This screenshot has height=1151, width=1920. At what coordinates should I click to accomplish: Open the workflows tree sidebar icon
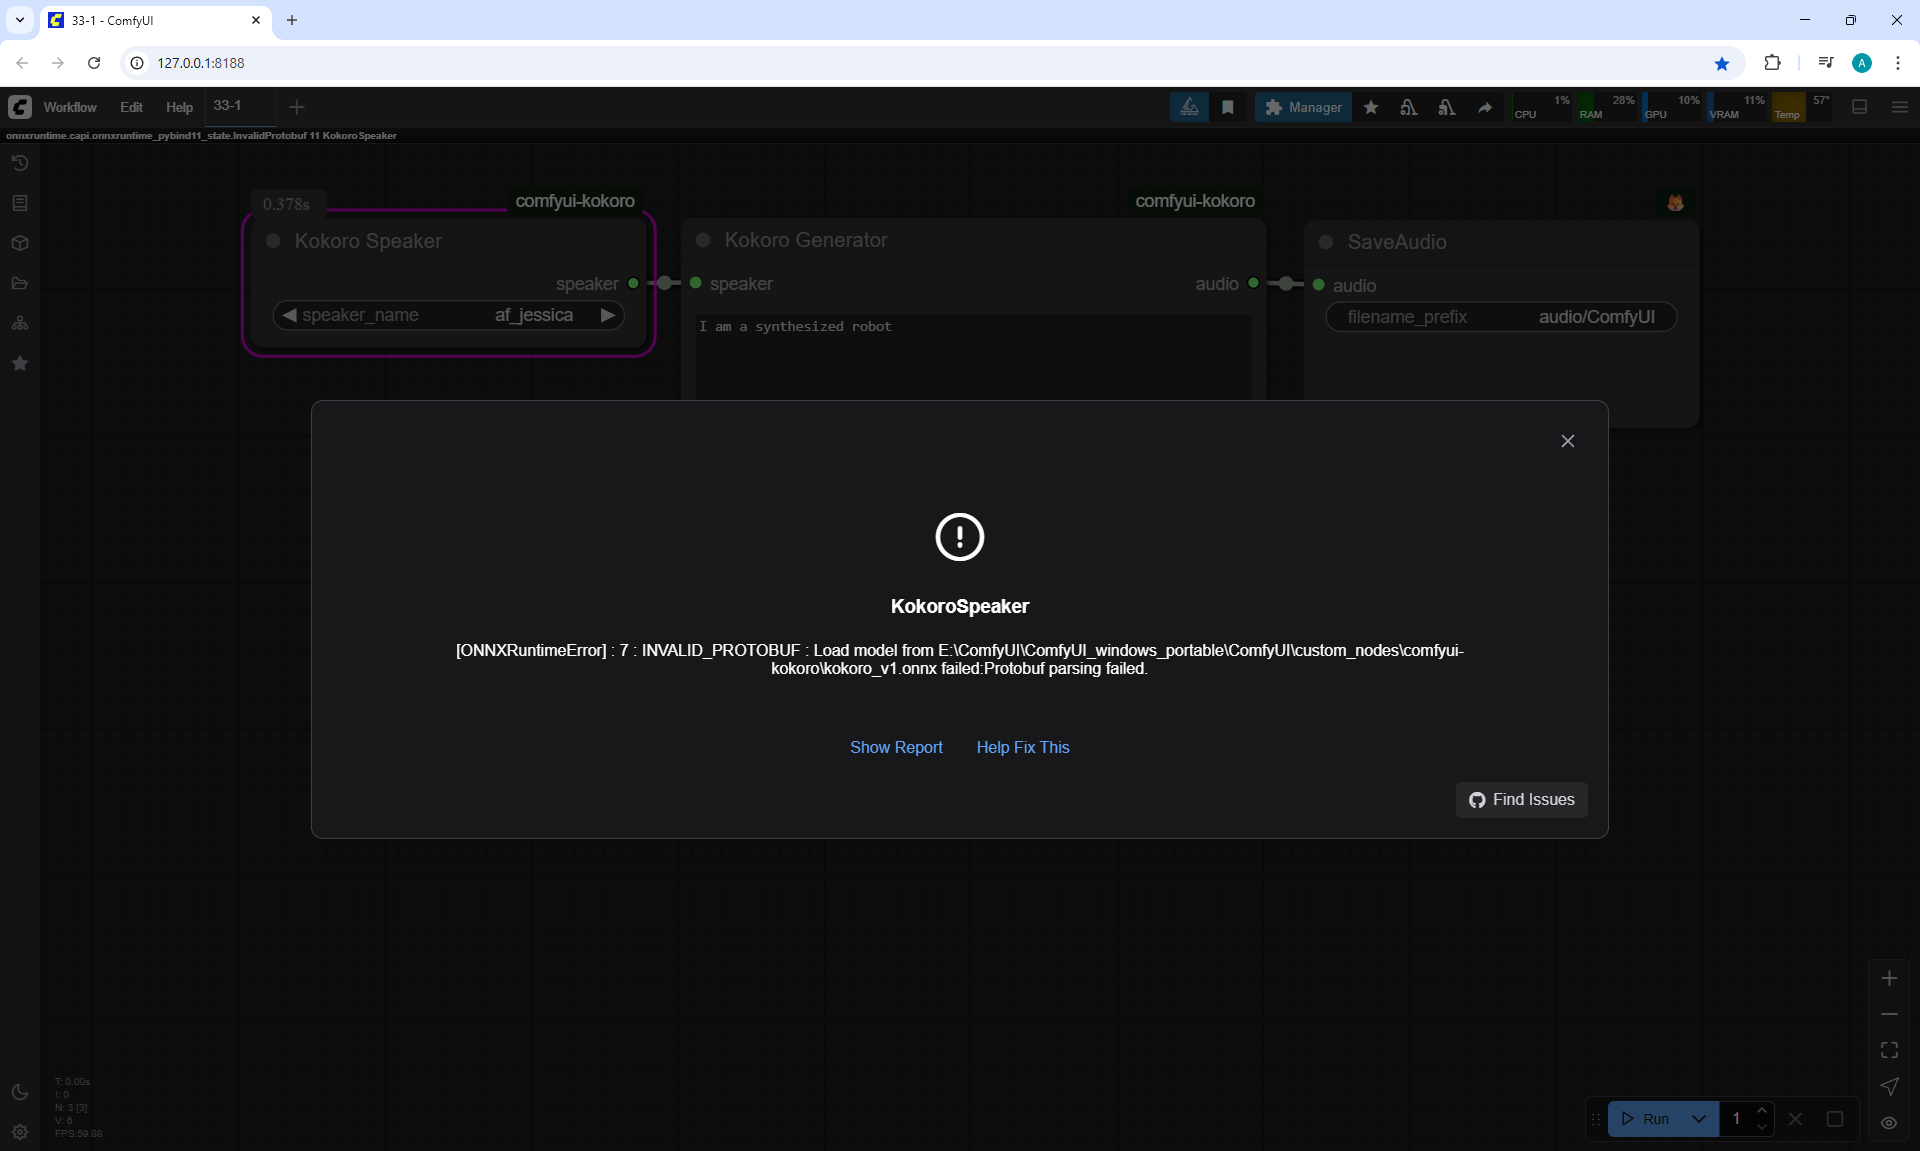[x=20, y=323]
